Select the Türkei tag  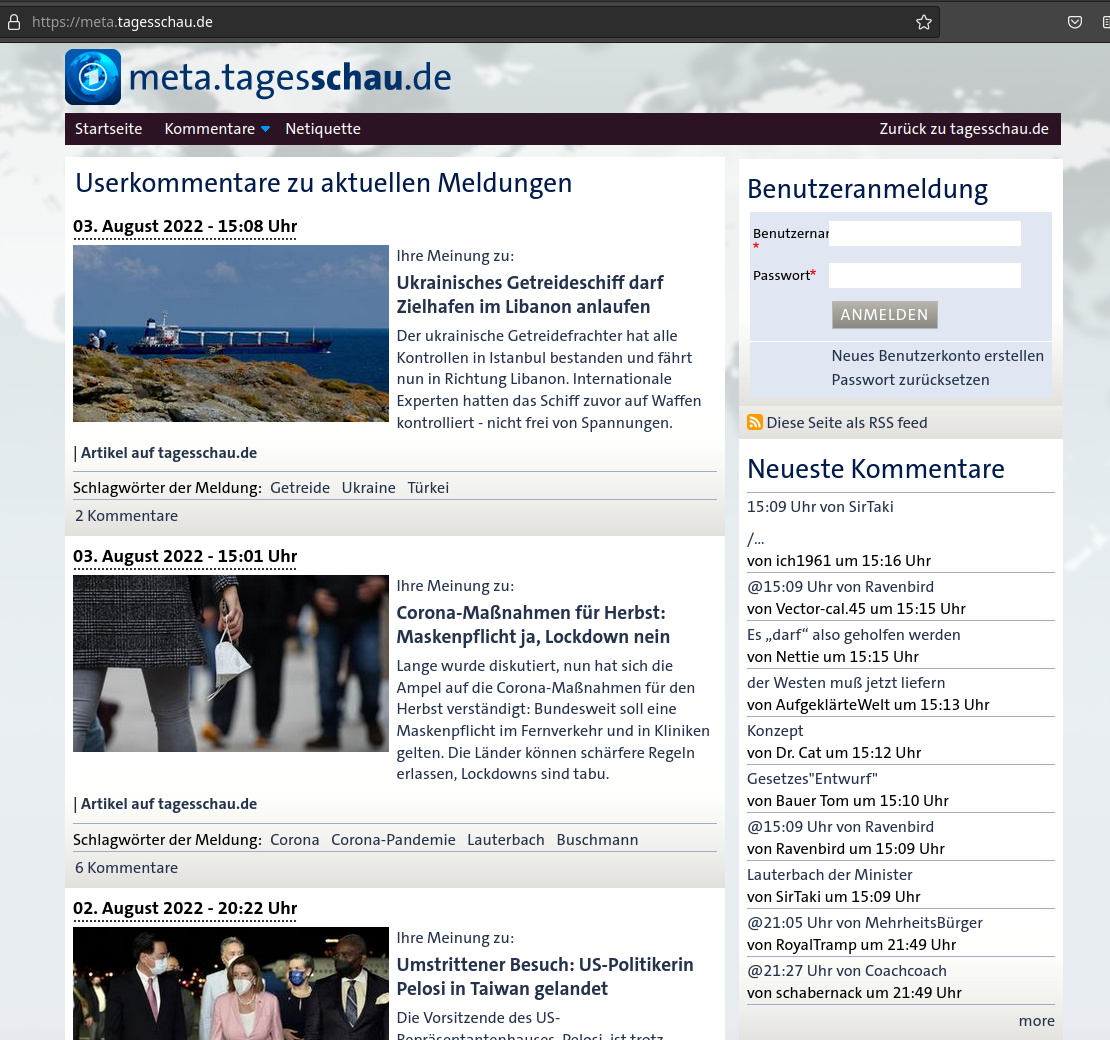pos(428,488)
